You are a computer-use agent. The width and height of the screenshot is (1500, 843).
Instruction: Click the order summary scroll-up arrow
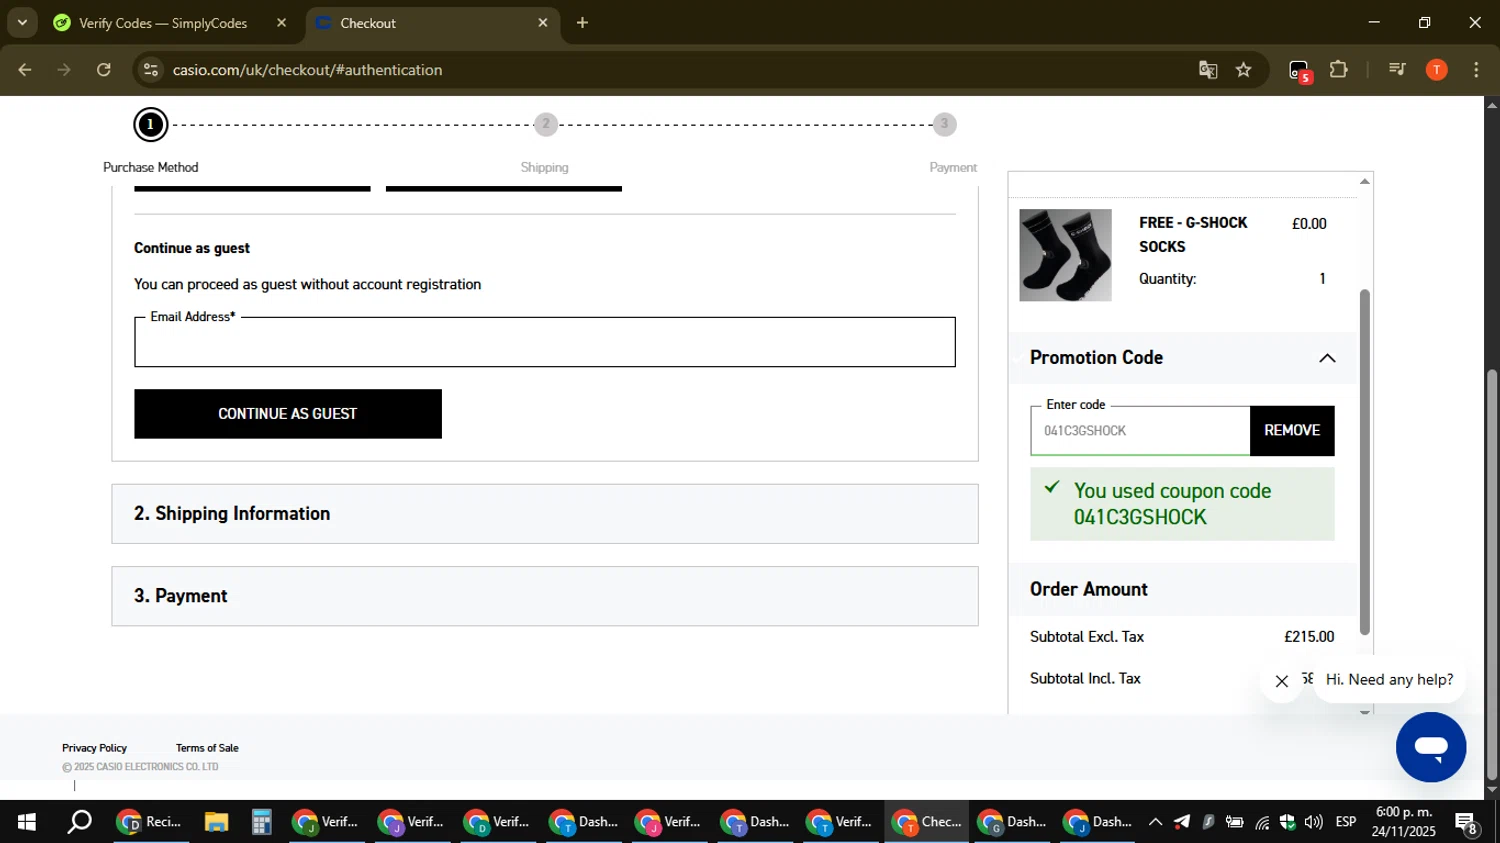click(x=1365, y=181)
